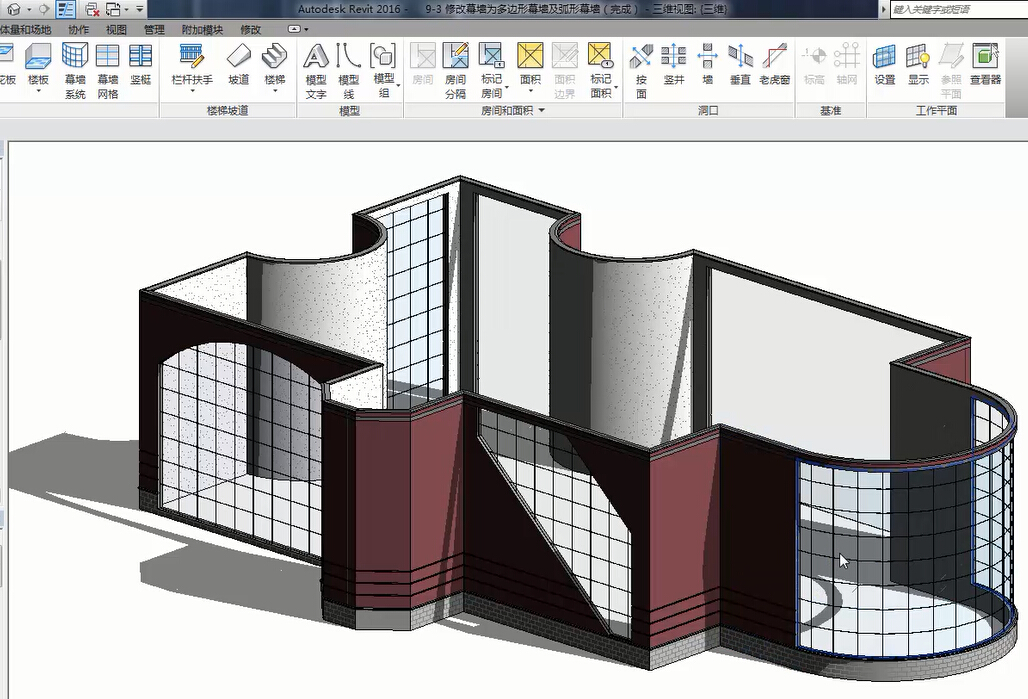Open the Stair (楼梯) dropdown
The height and width of the screenshot is (699, 1028).
pos(274,91)
